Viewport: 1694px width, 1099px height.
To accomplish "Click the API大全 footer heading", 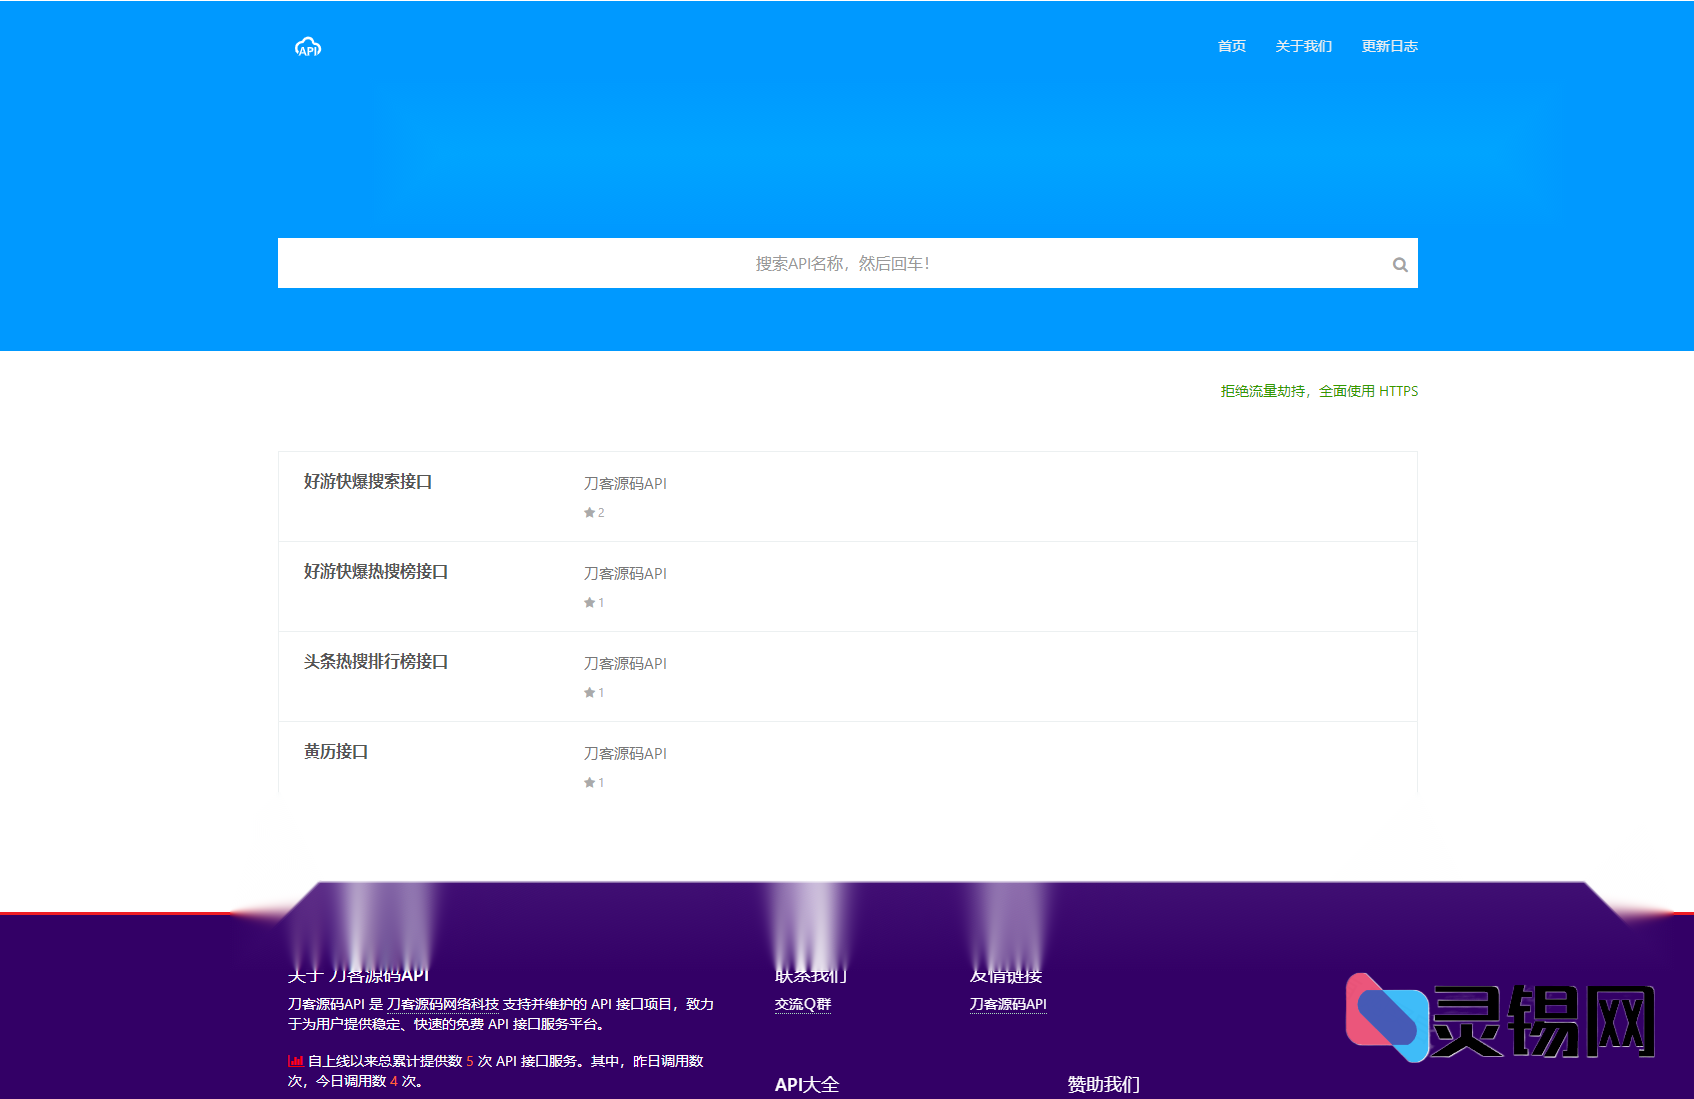I will [808, 1084].
